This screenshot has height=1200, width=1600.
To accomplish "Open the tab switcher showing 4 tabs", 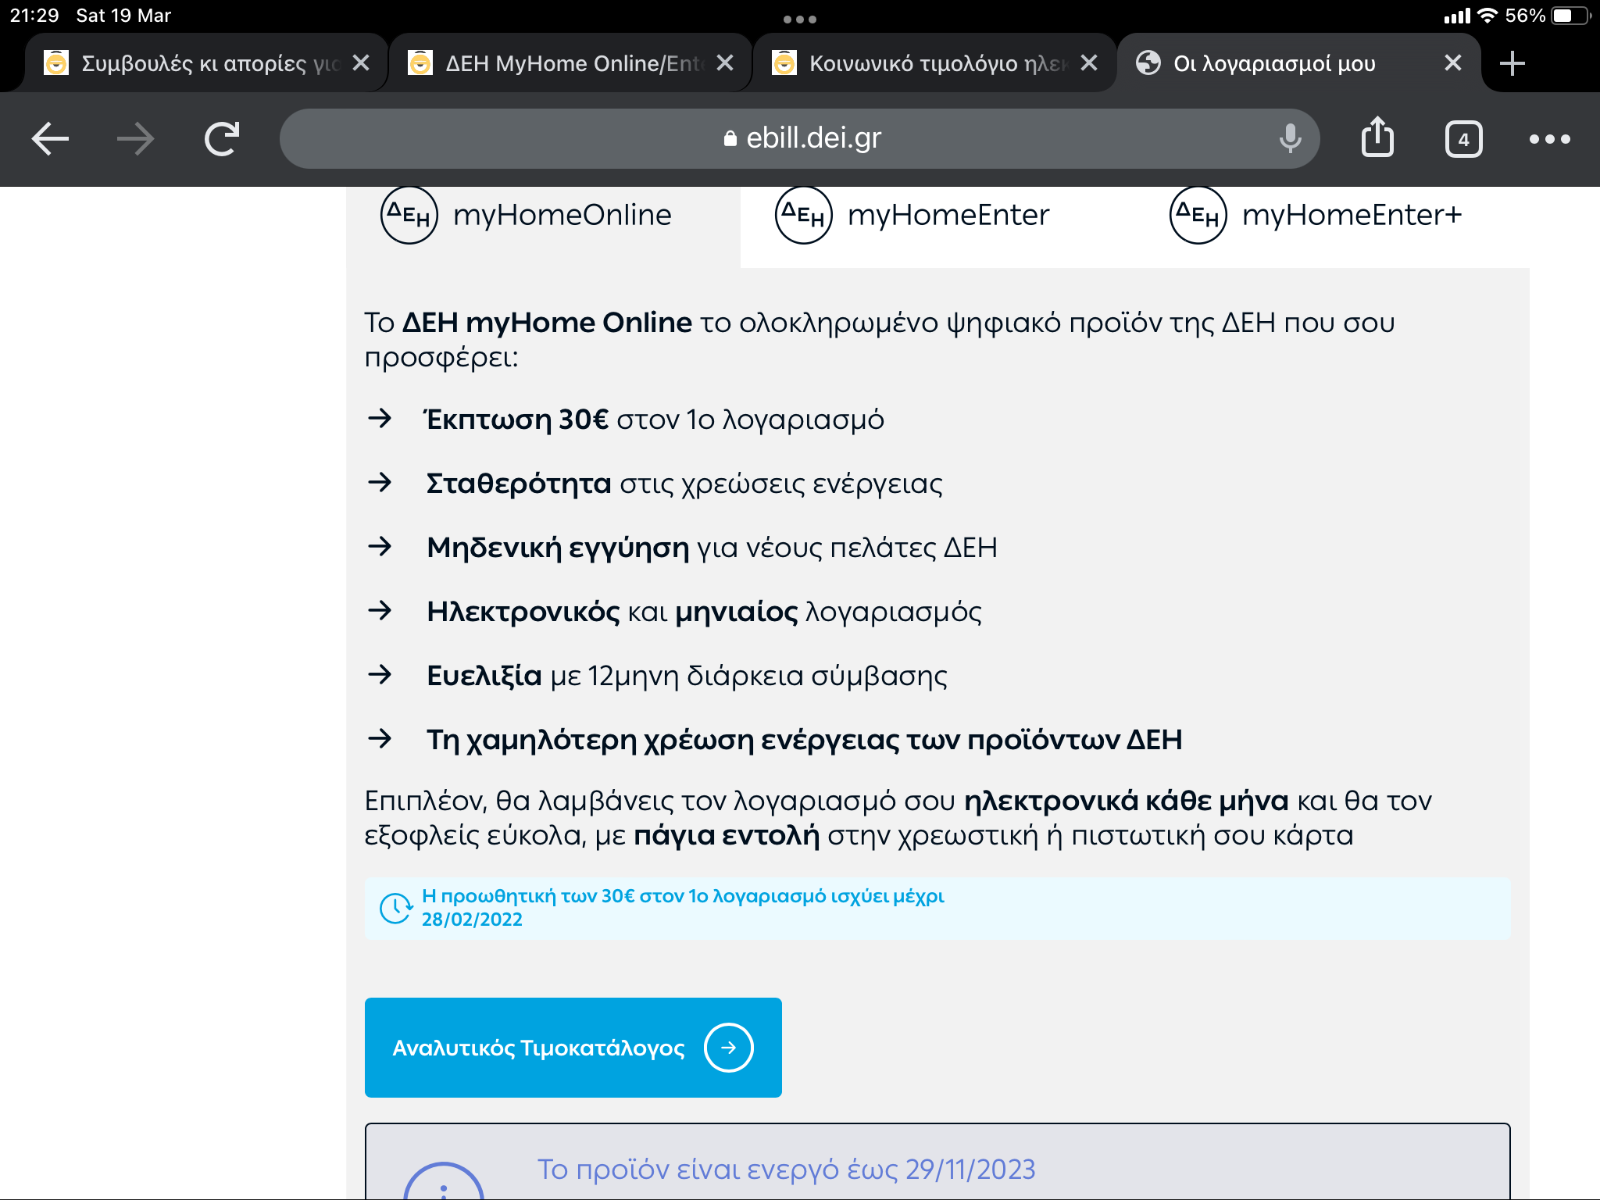I will pyautogui.click(x=1463, y=139).
